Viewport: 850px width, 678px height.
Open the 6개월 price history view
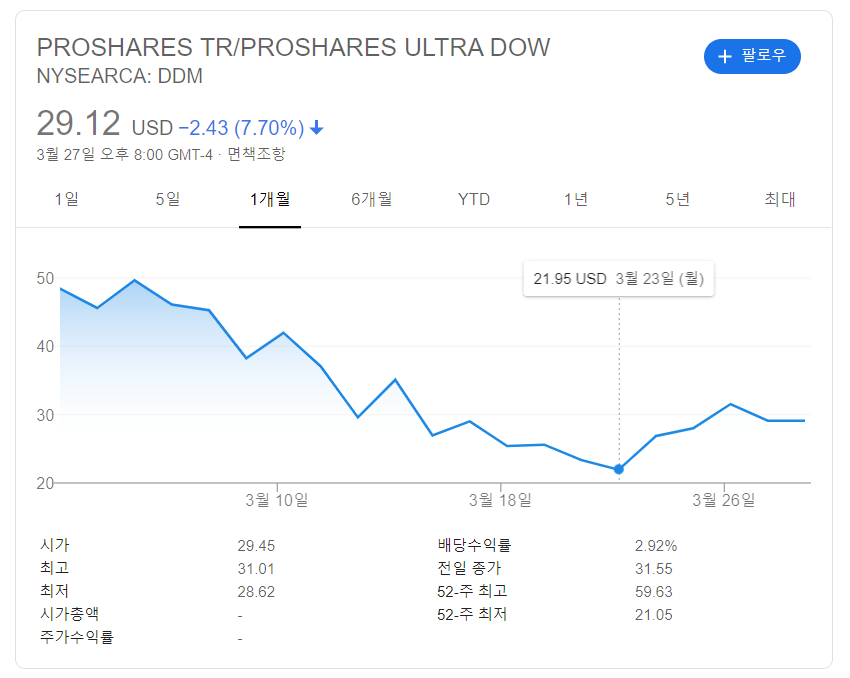point(372,199)
